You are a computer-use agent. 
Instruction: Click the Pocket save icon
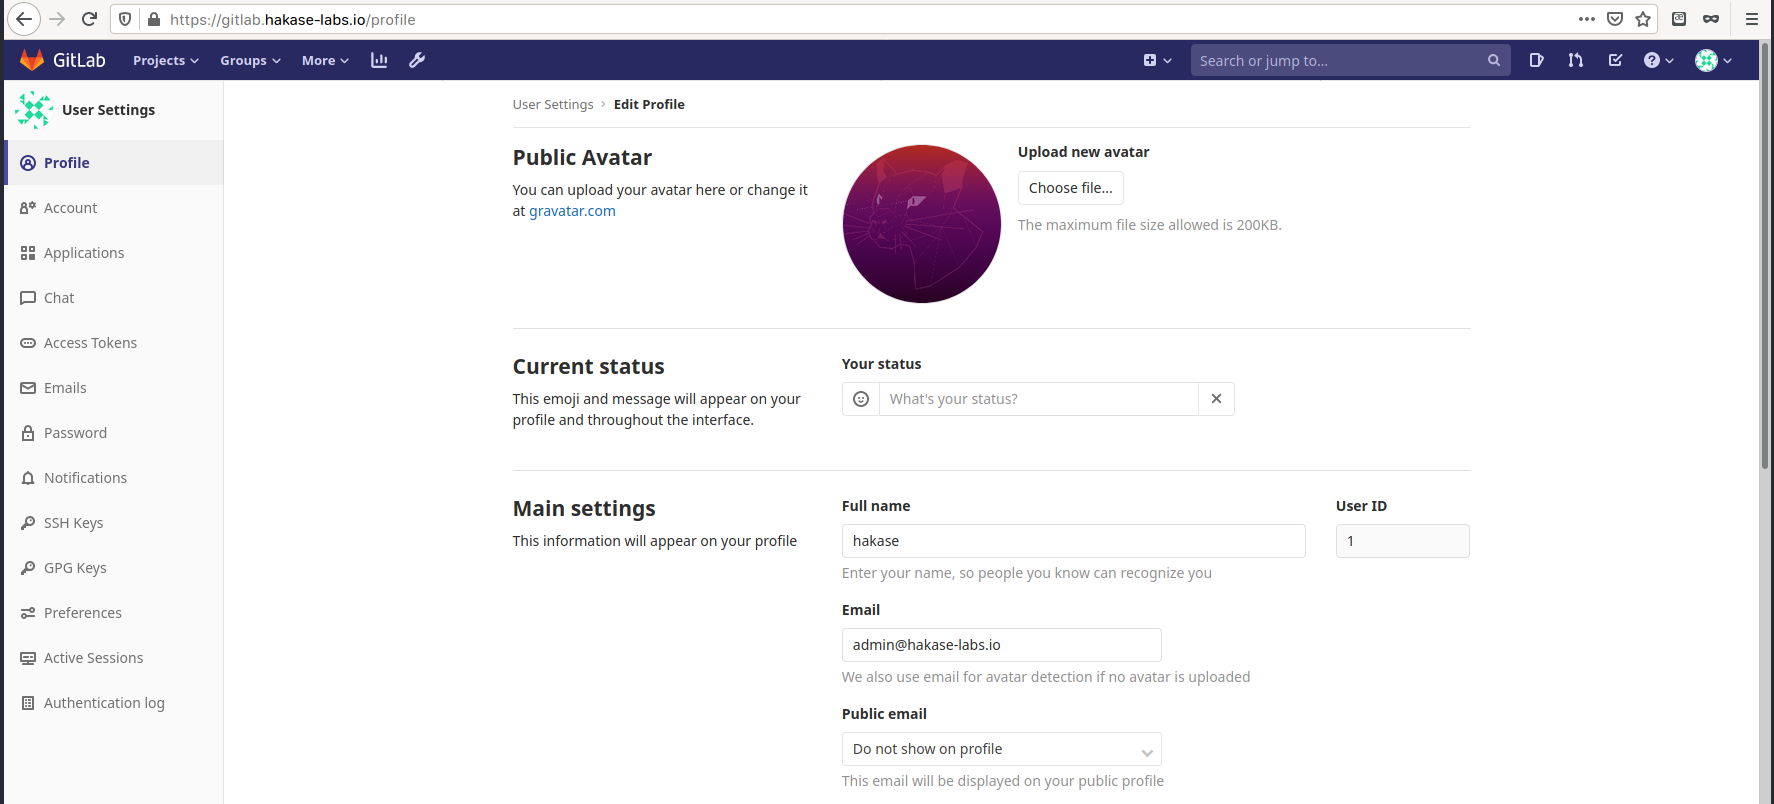(1615, 19)
